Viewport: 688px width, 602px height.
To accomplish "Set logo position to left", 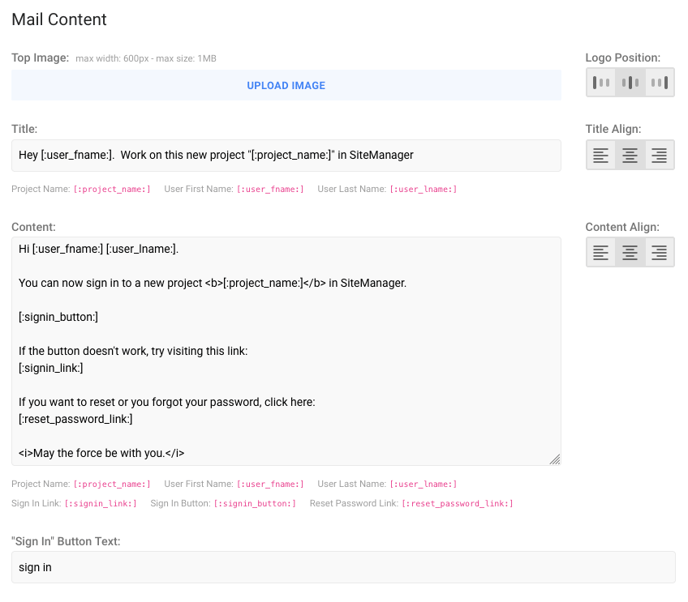I will click(601, 82).
